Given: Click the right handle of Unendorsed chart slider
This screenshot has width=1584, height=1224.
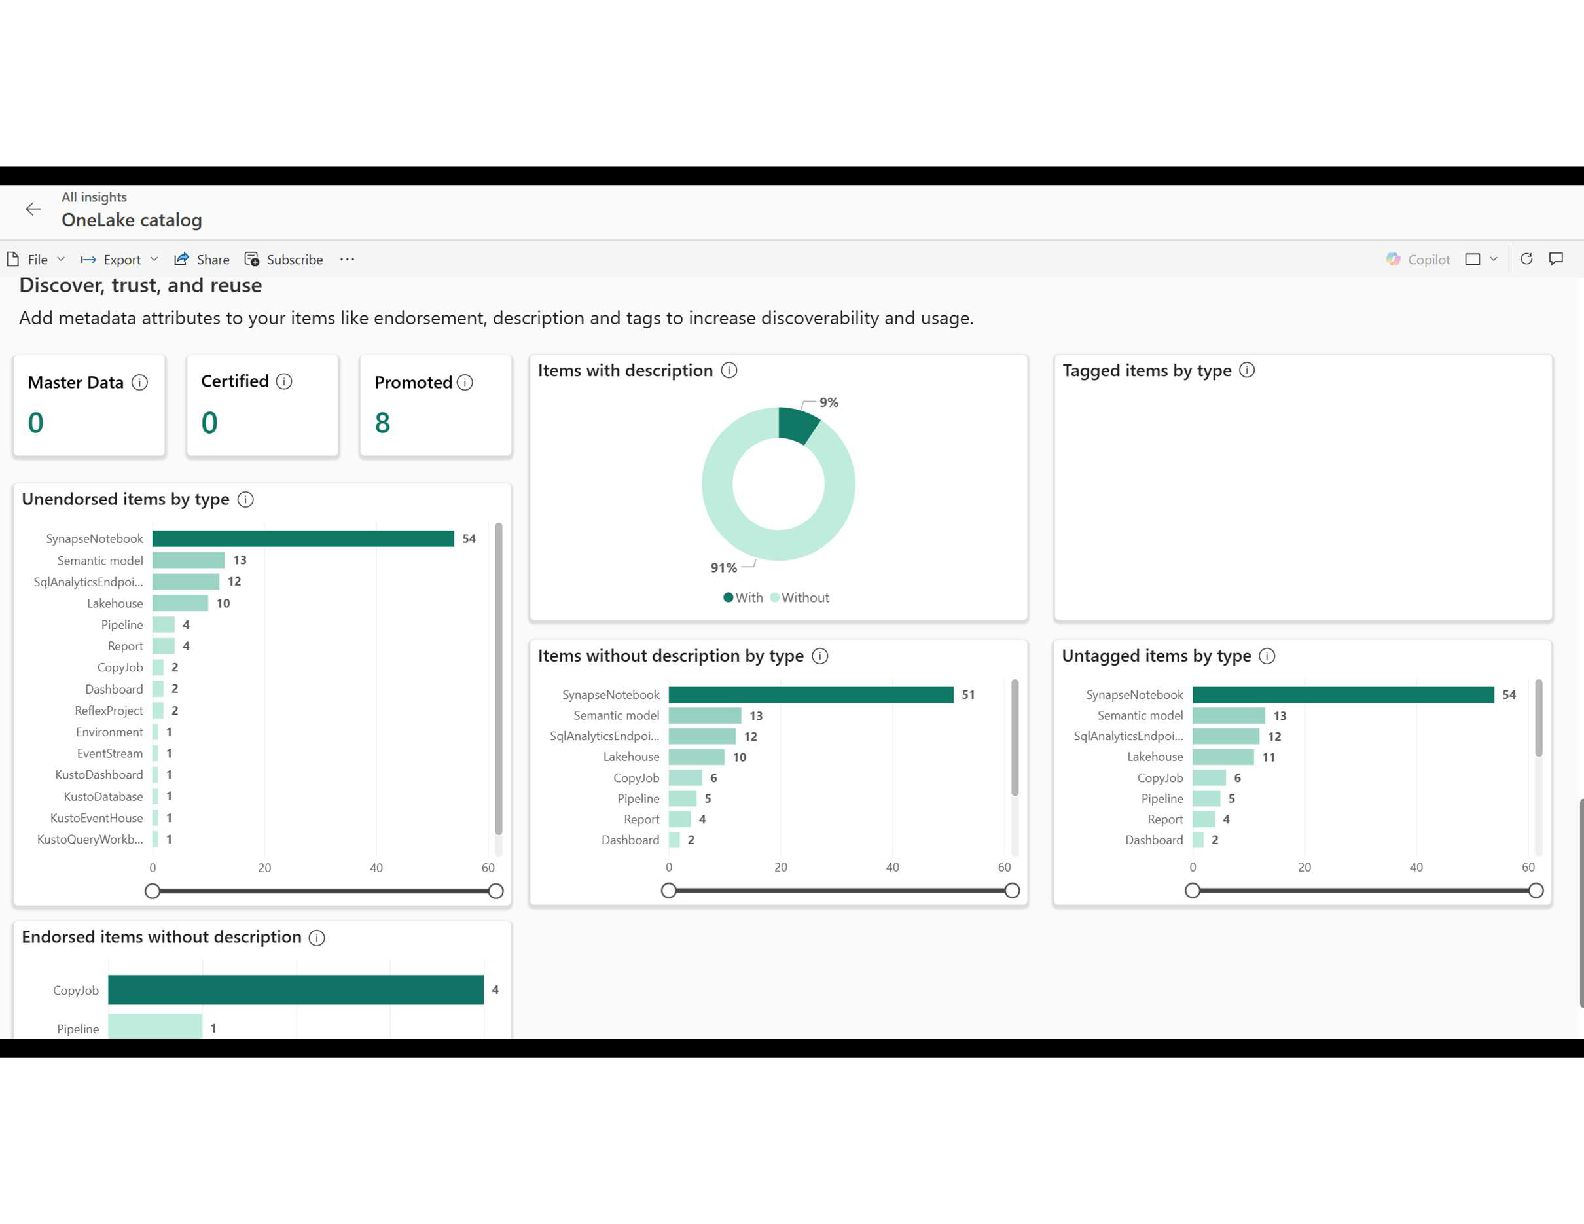Looking at the screenshot, I should coord(496,891).
